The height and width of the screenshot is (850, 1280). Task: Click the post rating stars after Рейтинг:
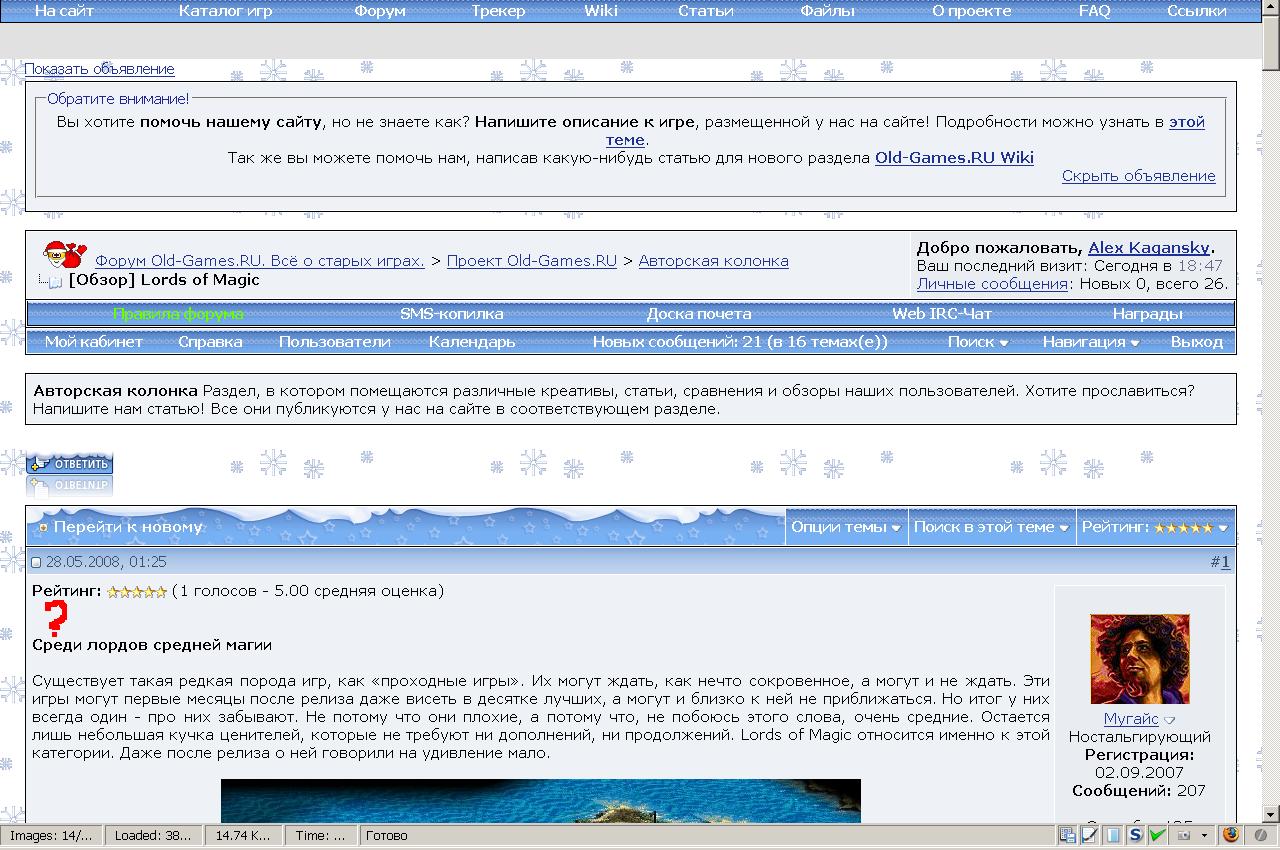coord(137,592)
